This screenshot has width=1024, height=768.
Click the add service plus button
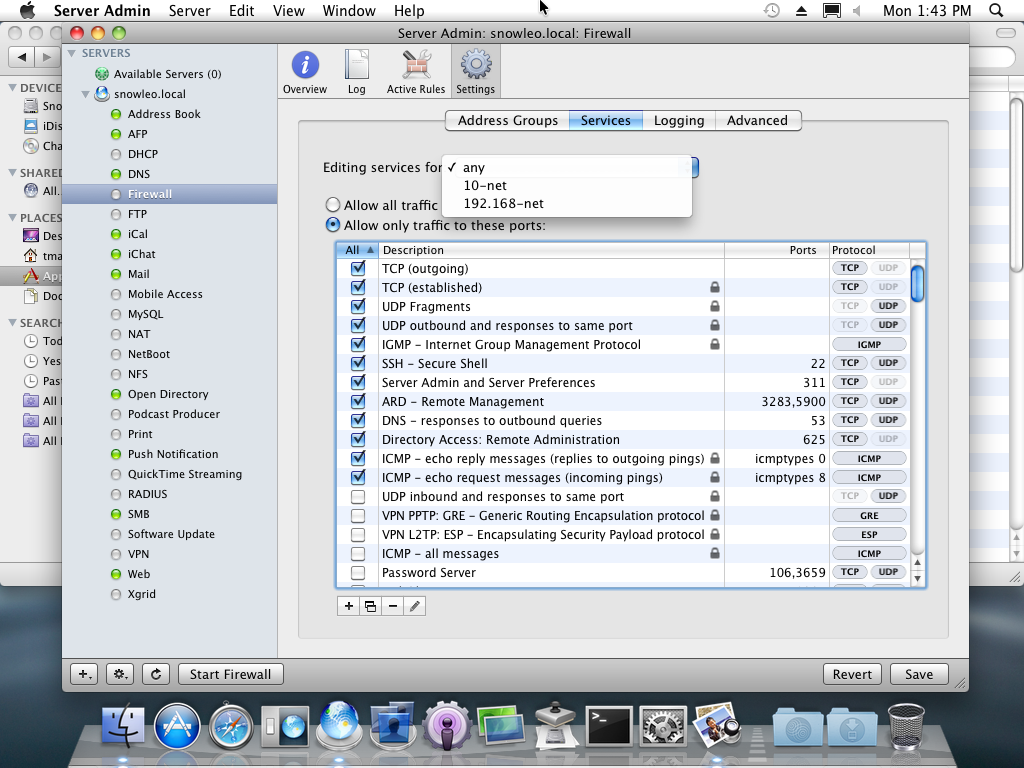point(349,606)
